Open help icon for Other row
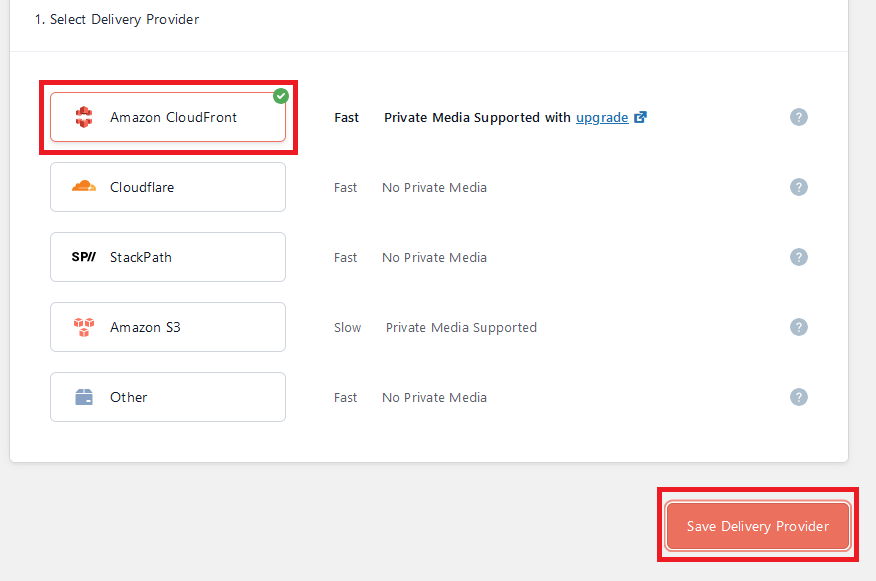Screen dimensions: 876x581 tap(799, 397)
